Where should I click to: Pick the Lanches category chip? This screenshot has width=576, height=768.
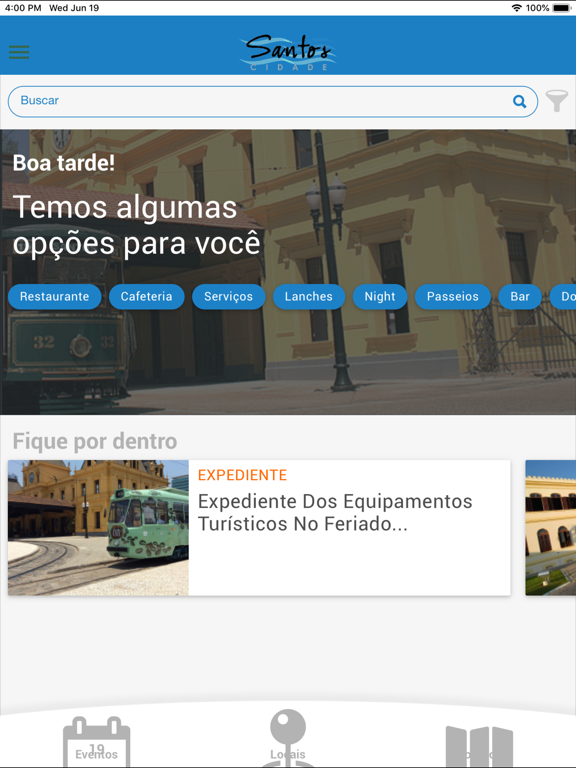click(309, 296)
